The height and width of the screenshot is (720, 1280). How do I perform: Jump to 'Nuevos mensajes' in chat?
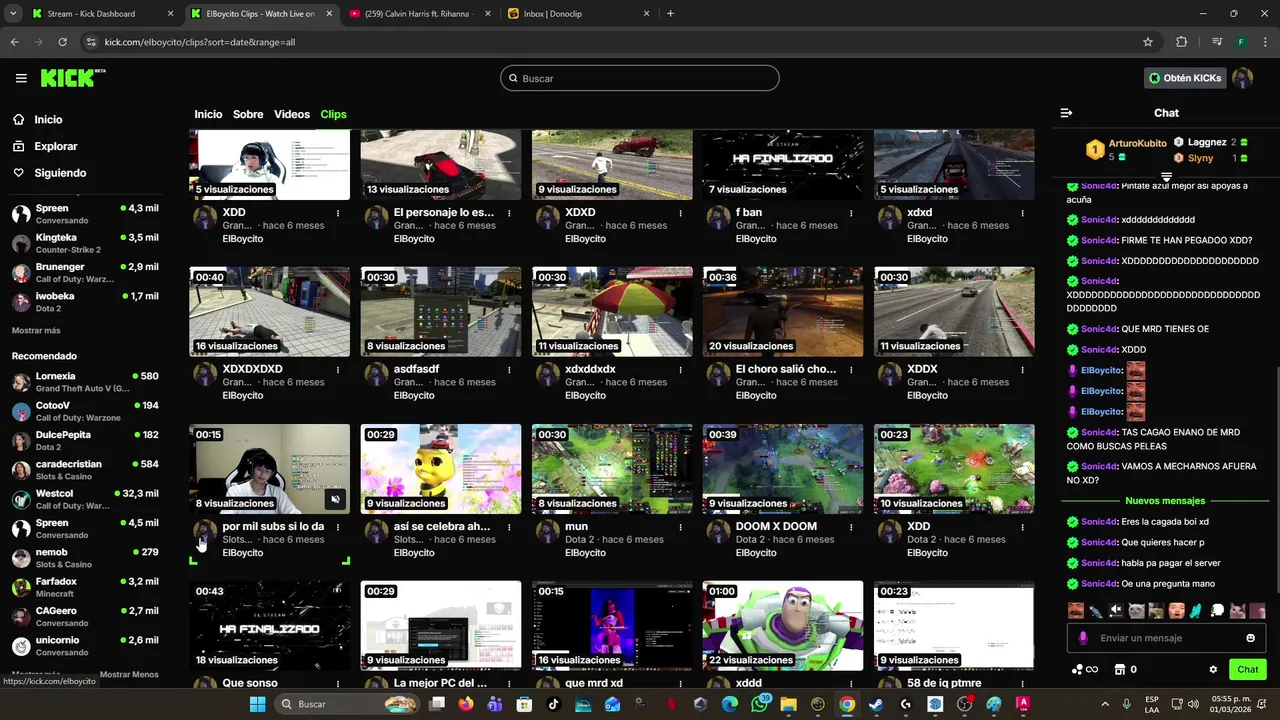tap(1165, 500)
